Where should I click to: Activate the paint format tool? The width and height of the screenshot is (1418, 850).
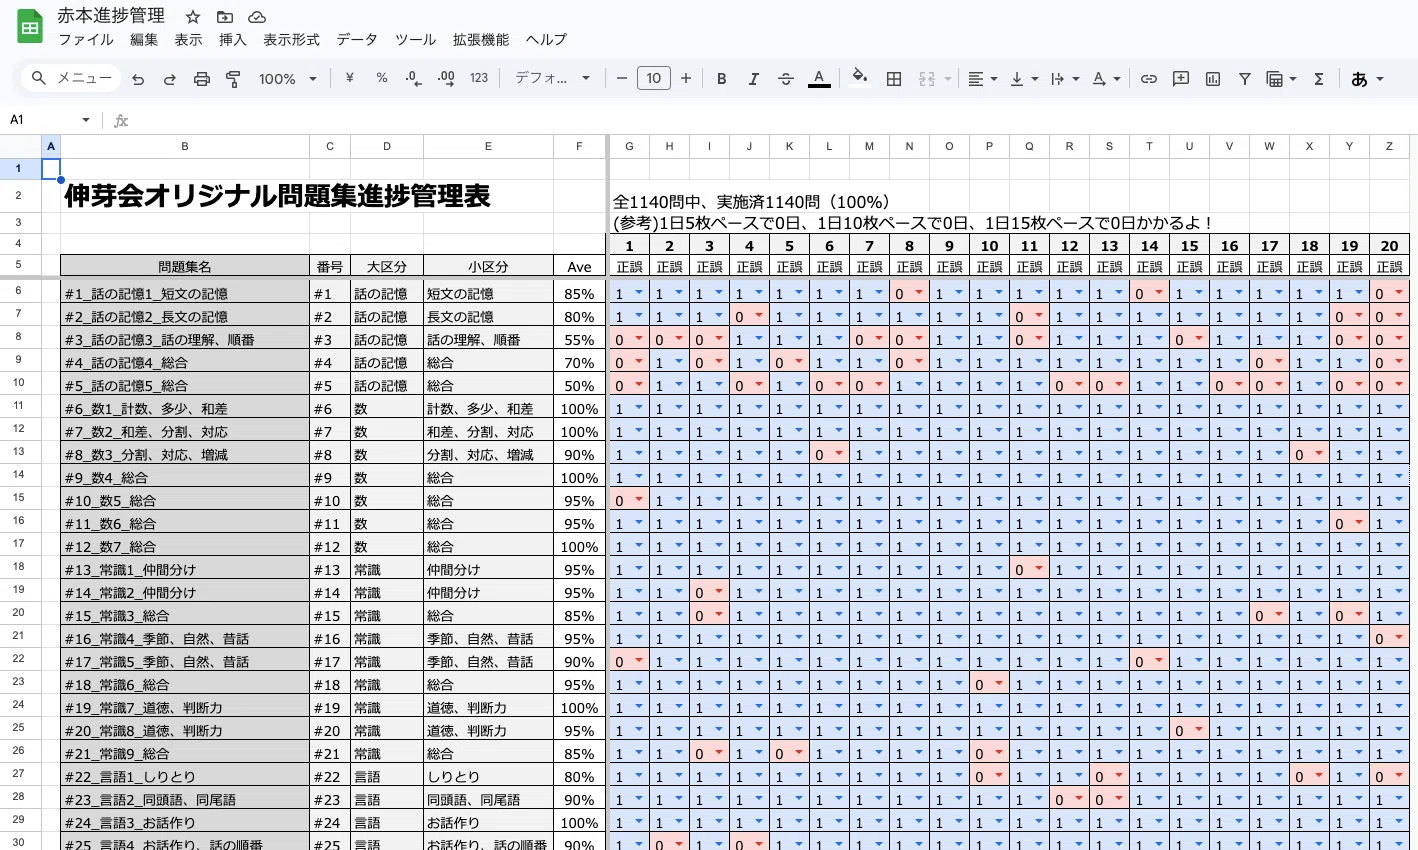pos(234,79)
